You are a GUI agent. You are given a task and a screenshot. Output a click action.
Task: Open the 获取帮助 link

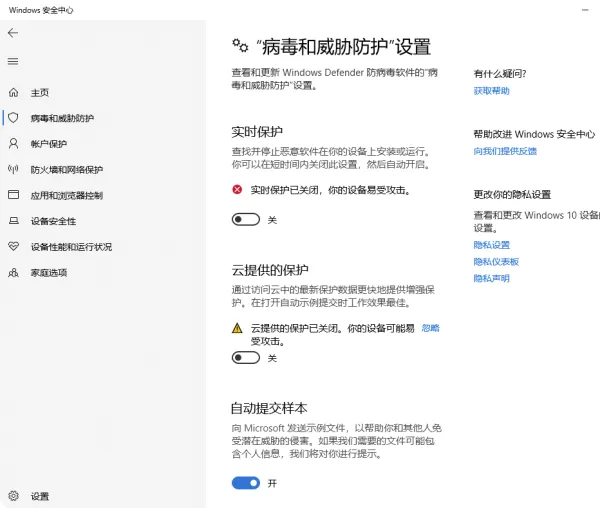pyautogui.click(x=491, y=91)
